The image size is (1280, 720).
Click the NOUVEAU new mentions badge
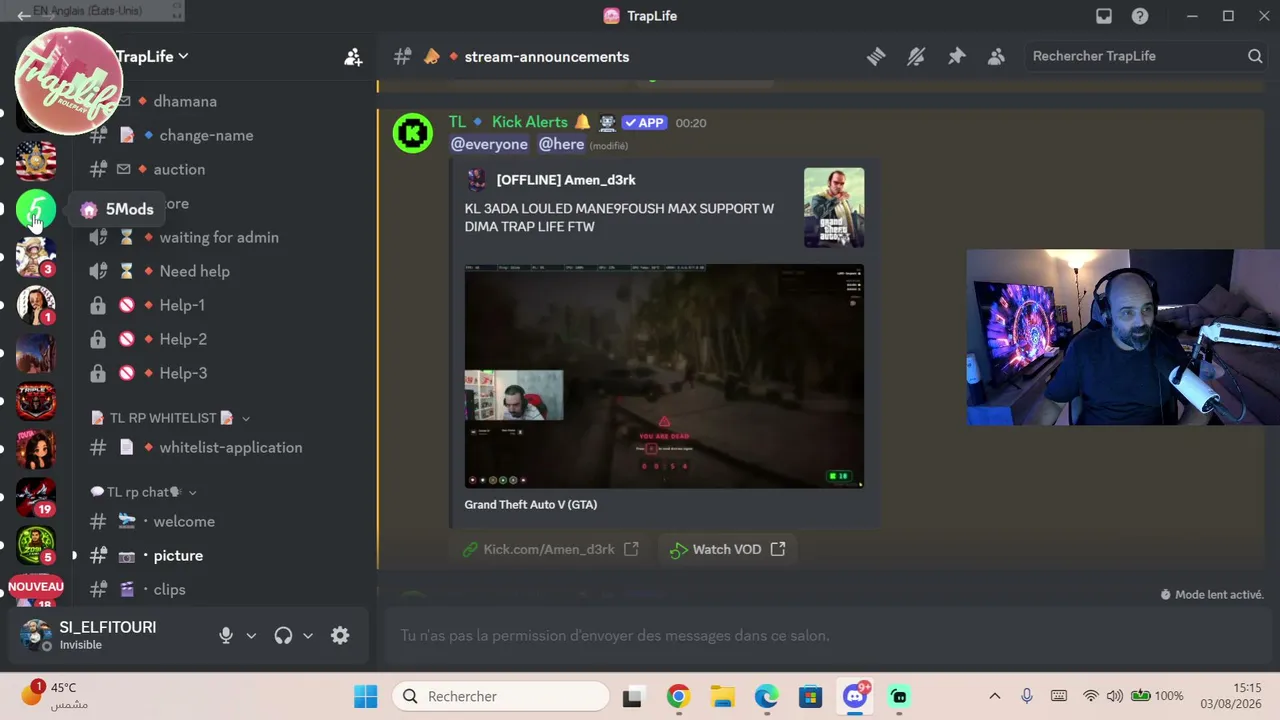point(36,587)
